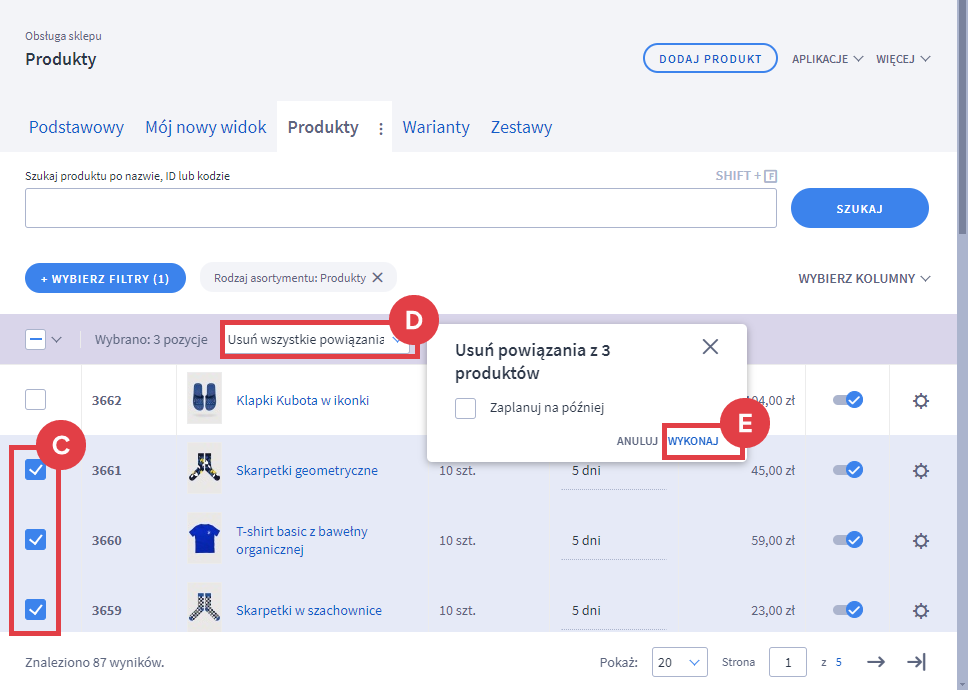The image size is (968, 690).
Task: Click + WYBIERZ FILTRY (1) button
Action: 105,278
